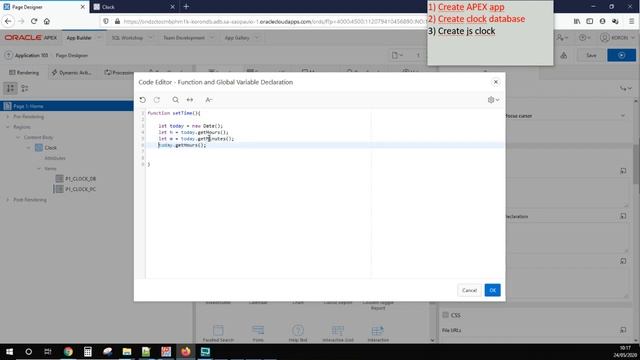The width and height of the screenshot is (640, 360).
Task: Switch to the Dynamic Actions tab
Action: 71,72
